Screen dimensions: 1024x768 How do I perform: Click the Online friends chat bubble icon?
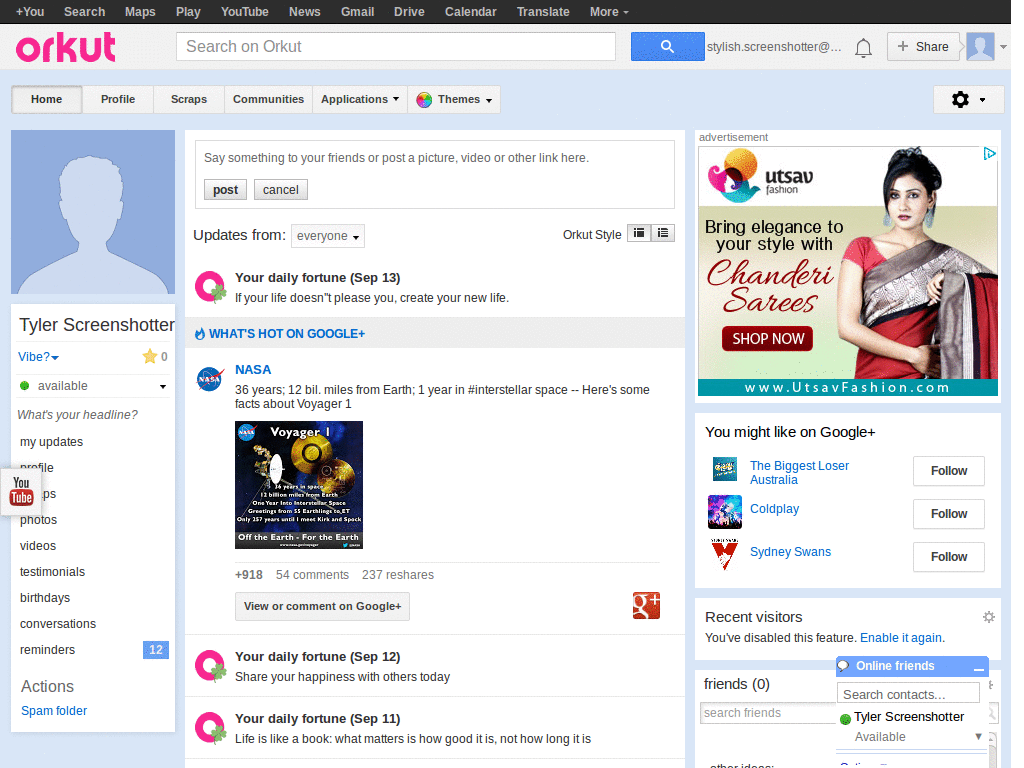coord(843,665)
